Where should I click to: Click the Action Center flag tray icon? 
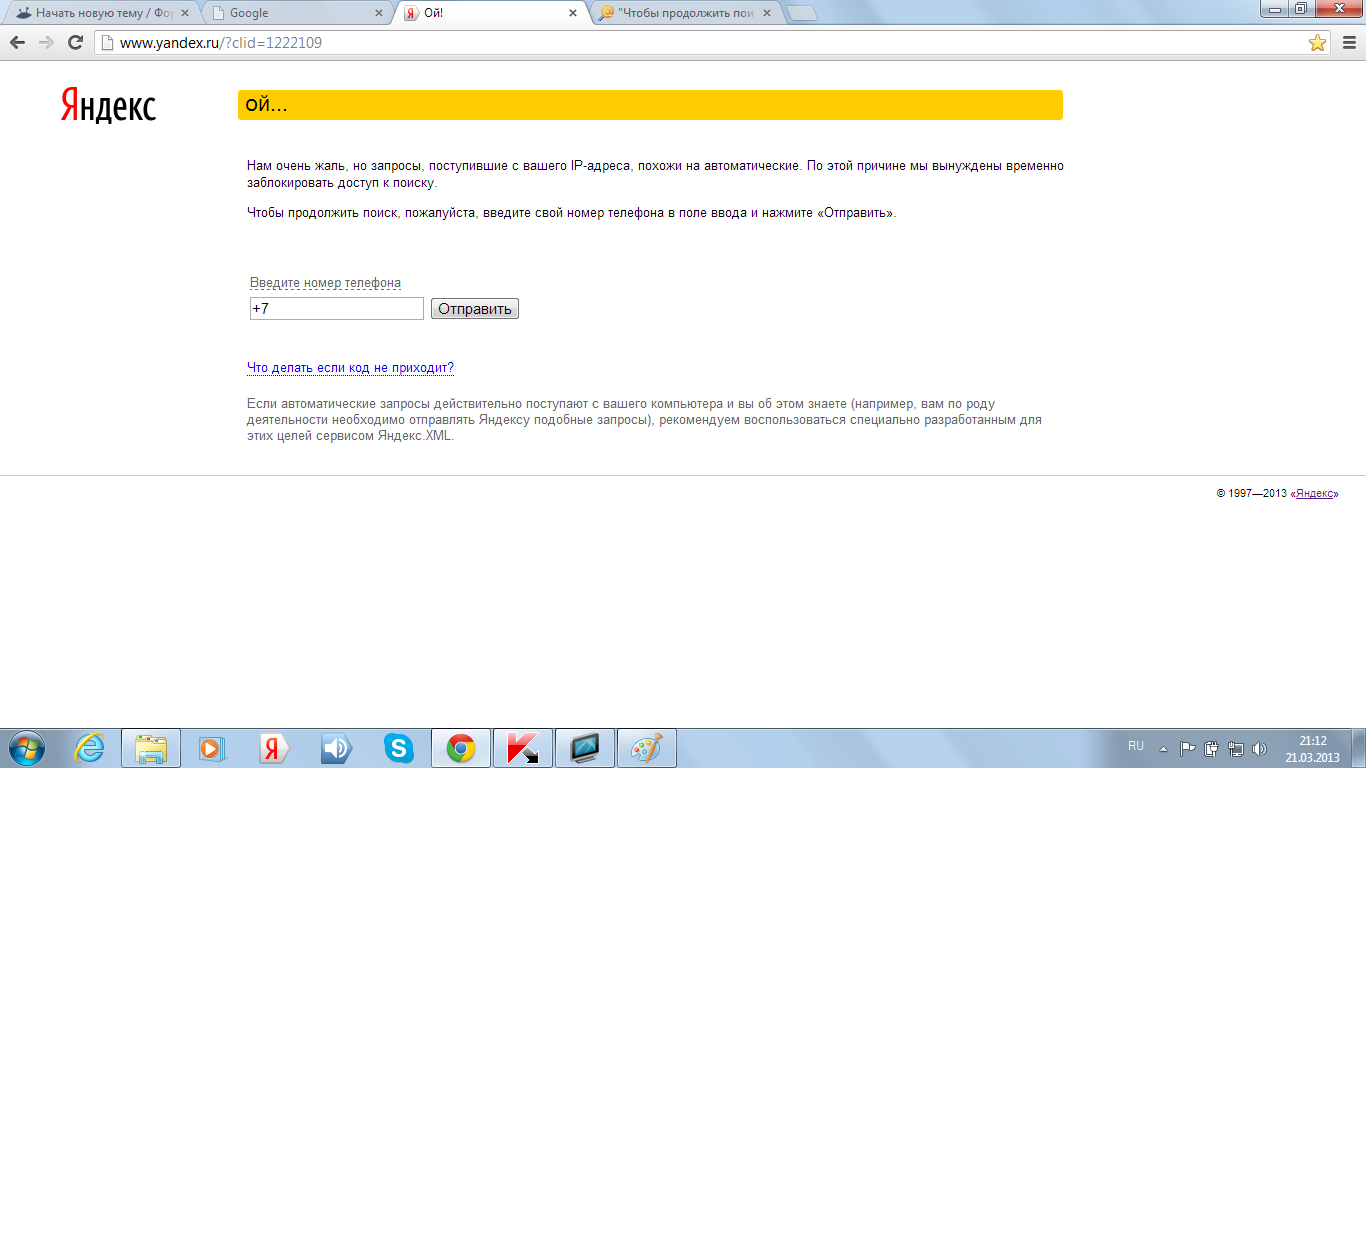point(1187,749)
